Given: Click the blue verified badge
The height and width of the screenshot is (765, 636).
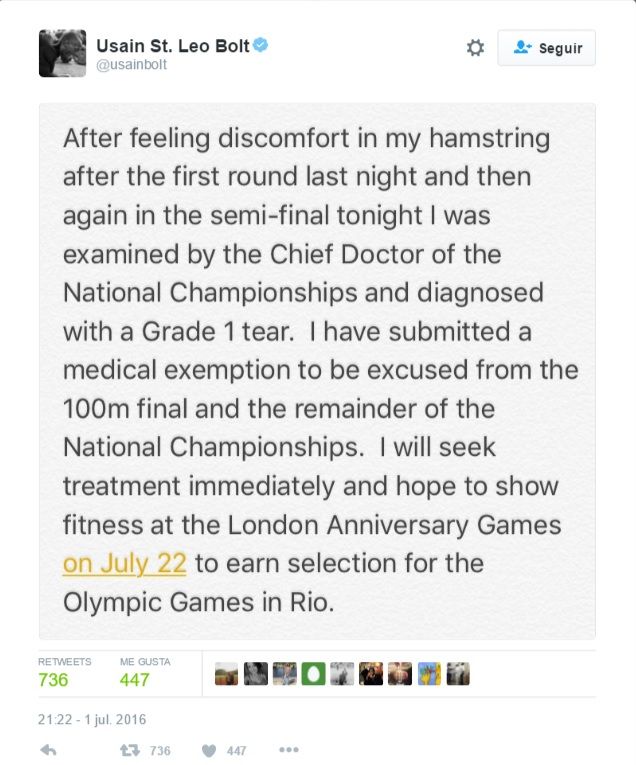Looking at the screenshot, I should pyautogui.click(x=259, y=46).
